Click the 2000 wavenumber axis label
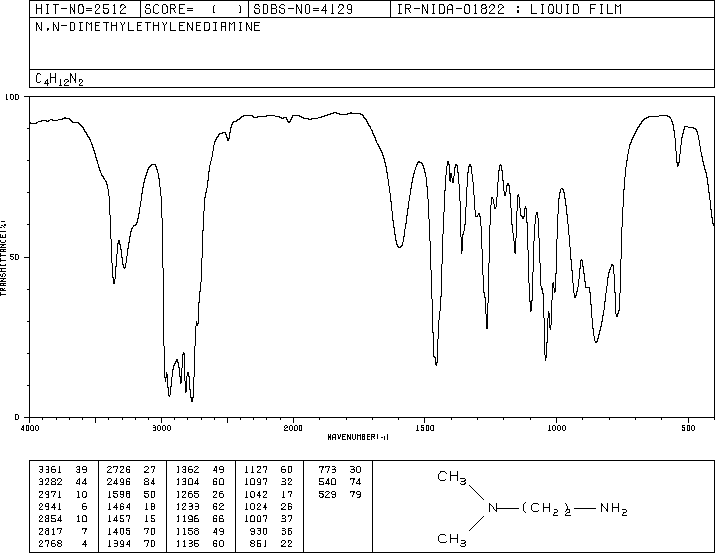 pyautogui.click(x=293, y=428)
